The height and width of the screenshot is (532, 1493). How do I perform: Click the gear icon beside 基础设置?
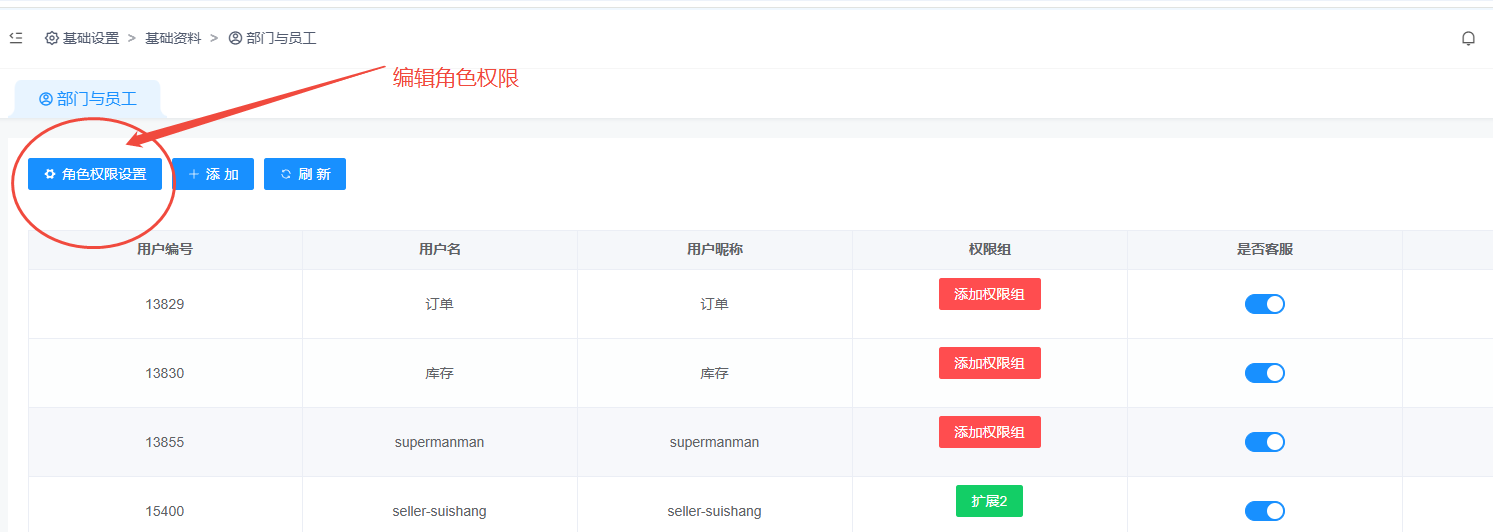tap(52, 38)
